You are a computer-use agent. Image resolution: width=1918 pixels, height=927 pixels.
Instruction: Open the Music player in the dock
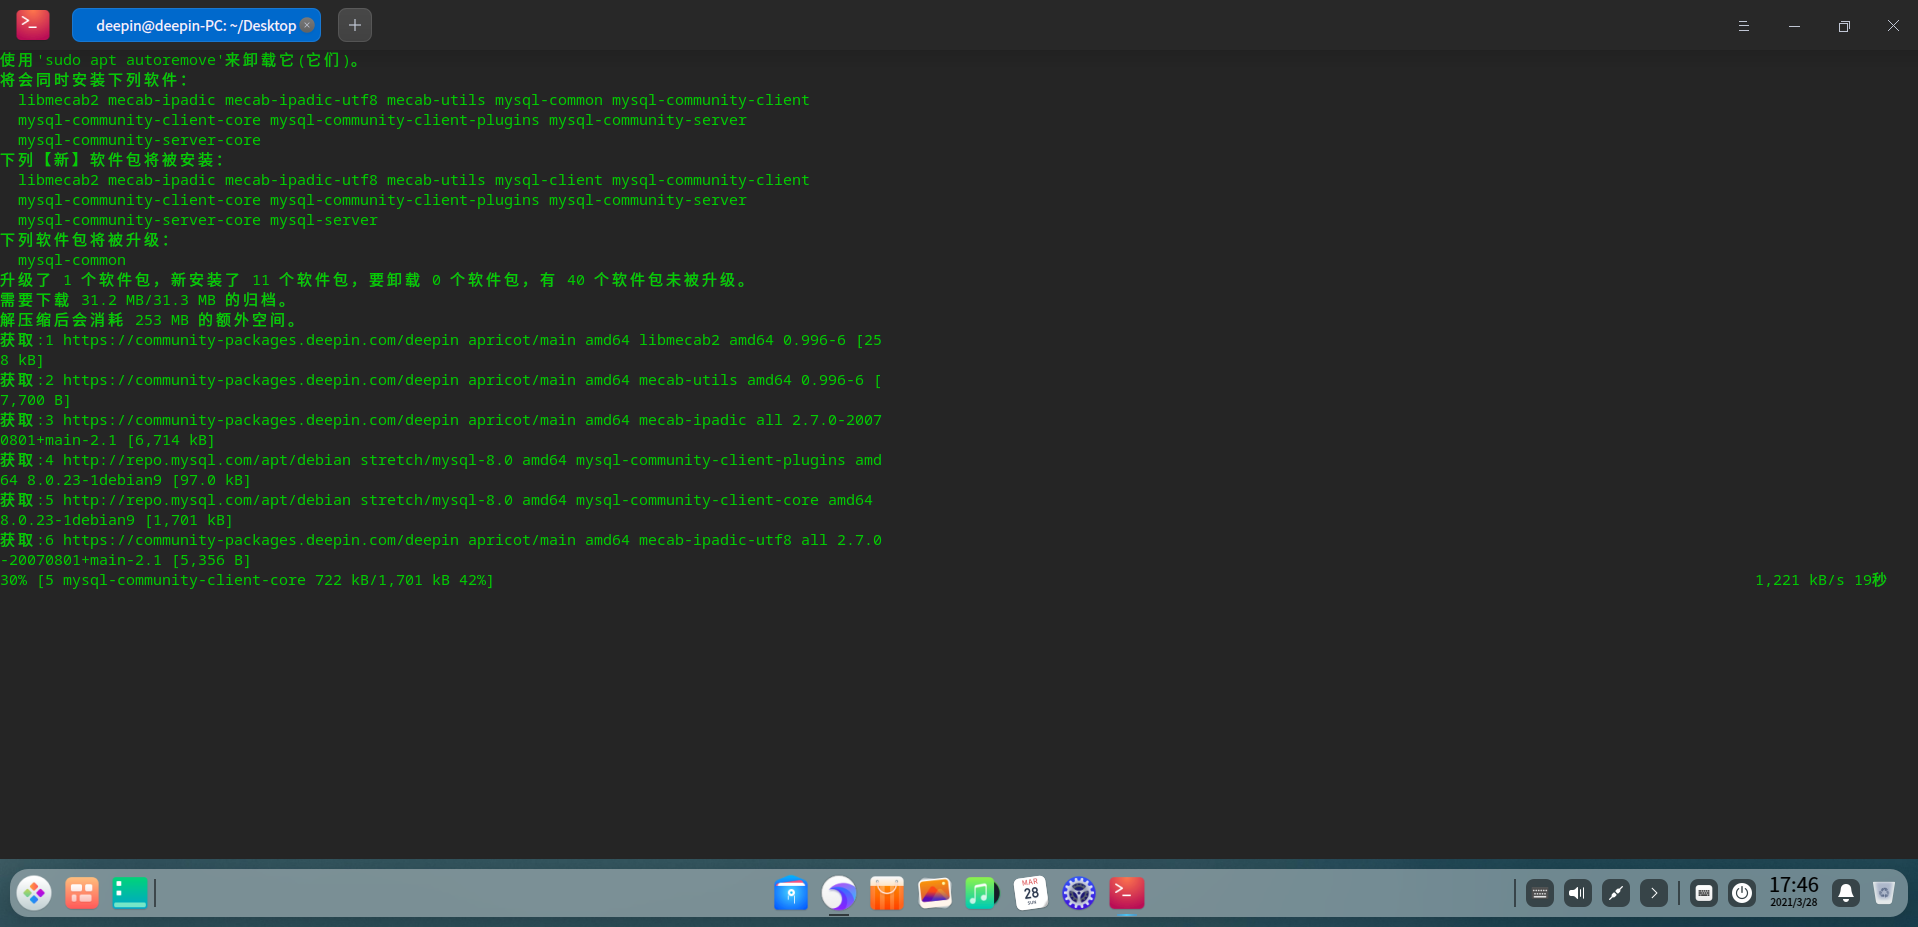click(x=982, y=893)
